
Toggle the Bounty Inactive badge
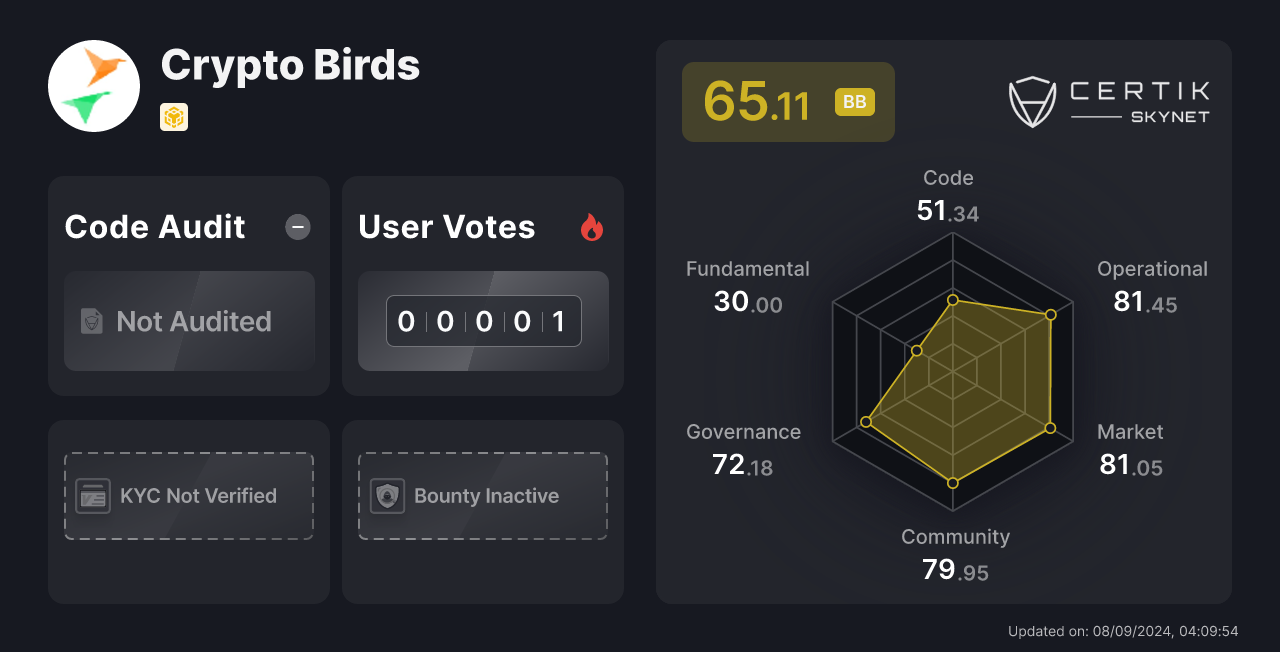click(x=482, y=495)
